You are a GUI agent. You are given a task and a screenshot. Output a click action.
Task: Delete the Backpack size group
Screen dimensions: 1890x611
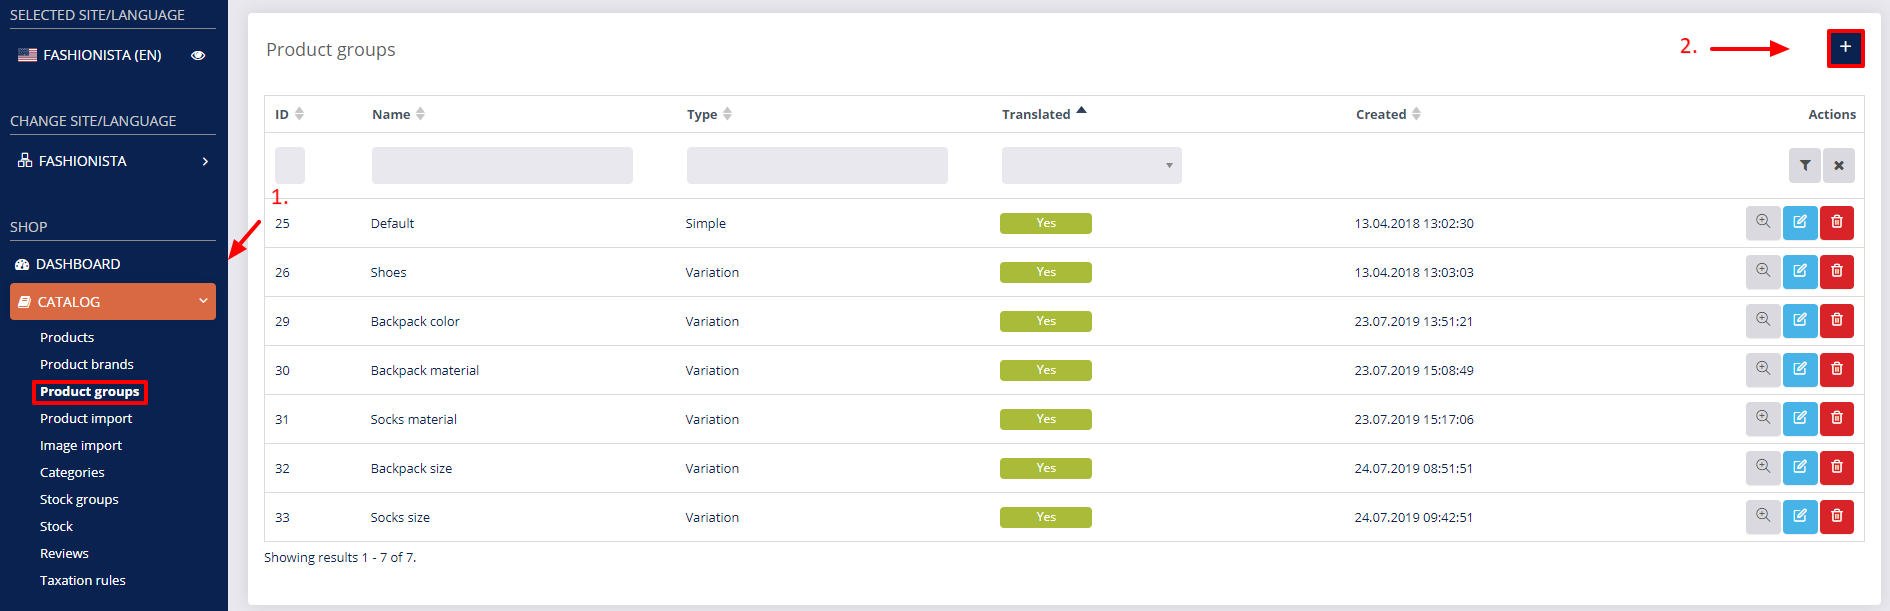pos(1837,467)
